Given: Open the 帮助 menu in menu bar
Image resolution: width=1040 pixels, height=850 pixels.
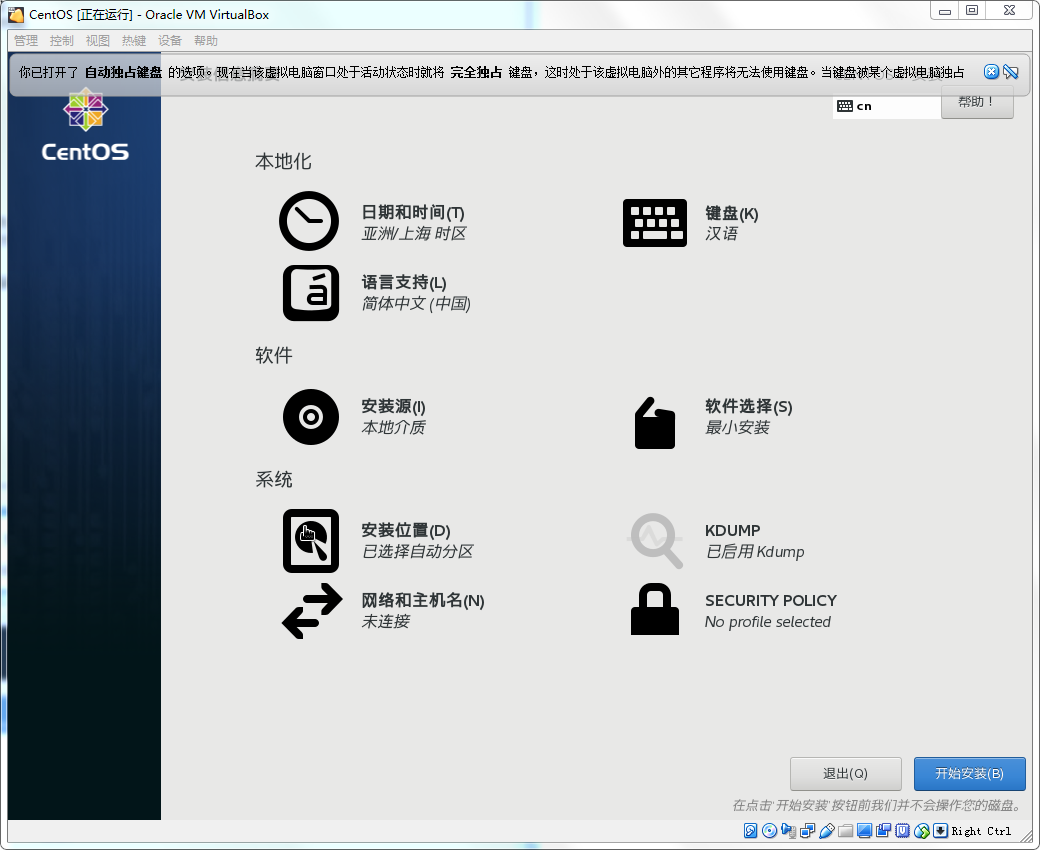Looking at the screenshot, I should click(206, 40).
